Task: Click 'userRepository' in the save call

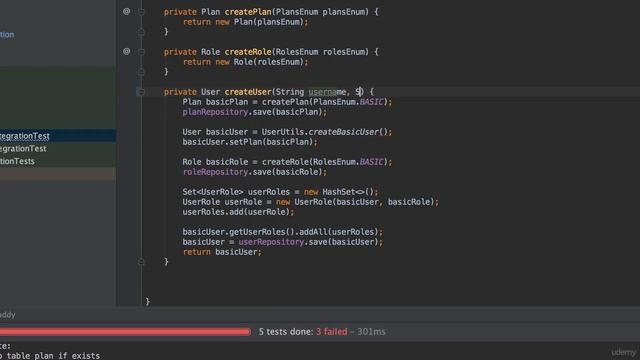Action: 271,242
